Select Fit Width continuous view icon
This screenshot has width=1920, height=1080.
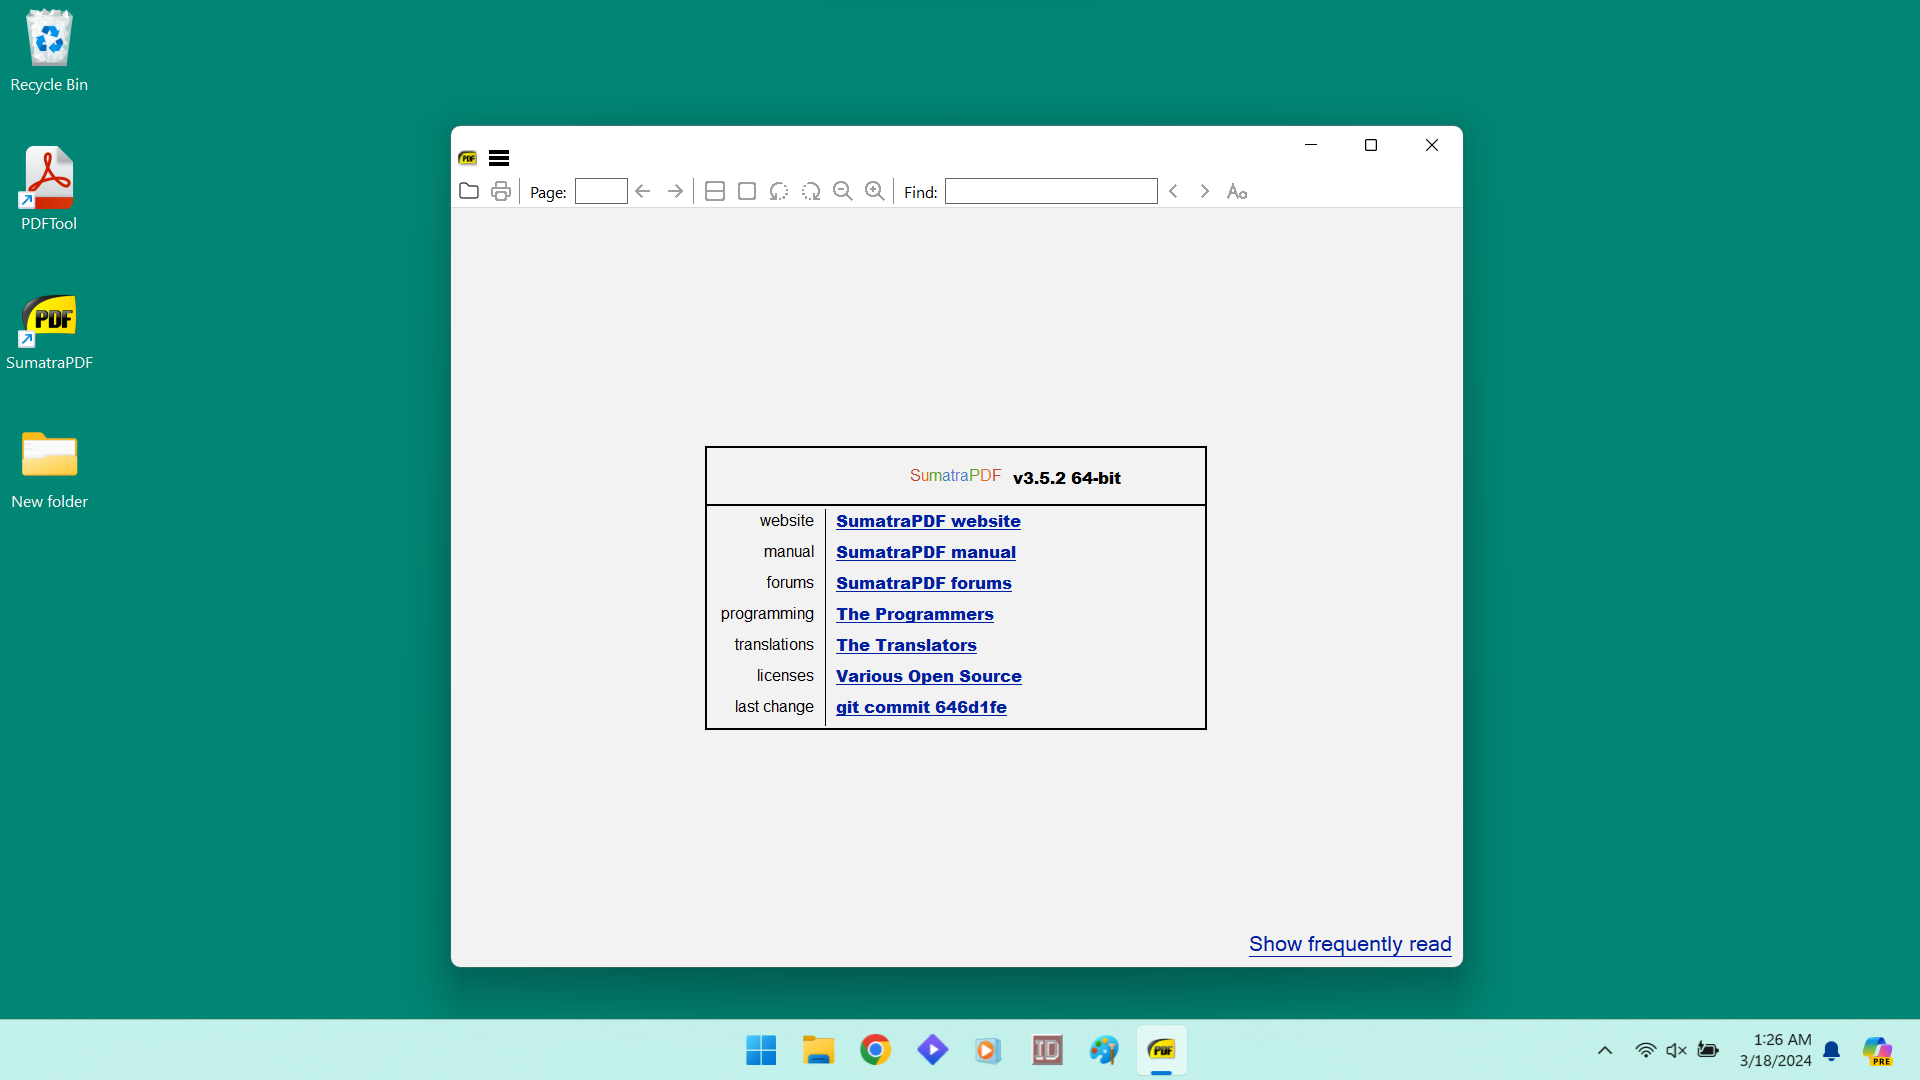[715, 191]
